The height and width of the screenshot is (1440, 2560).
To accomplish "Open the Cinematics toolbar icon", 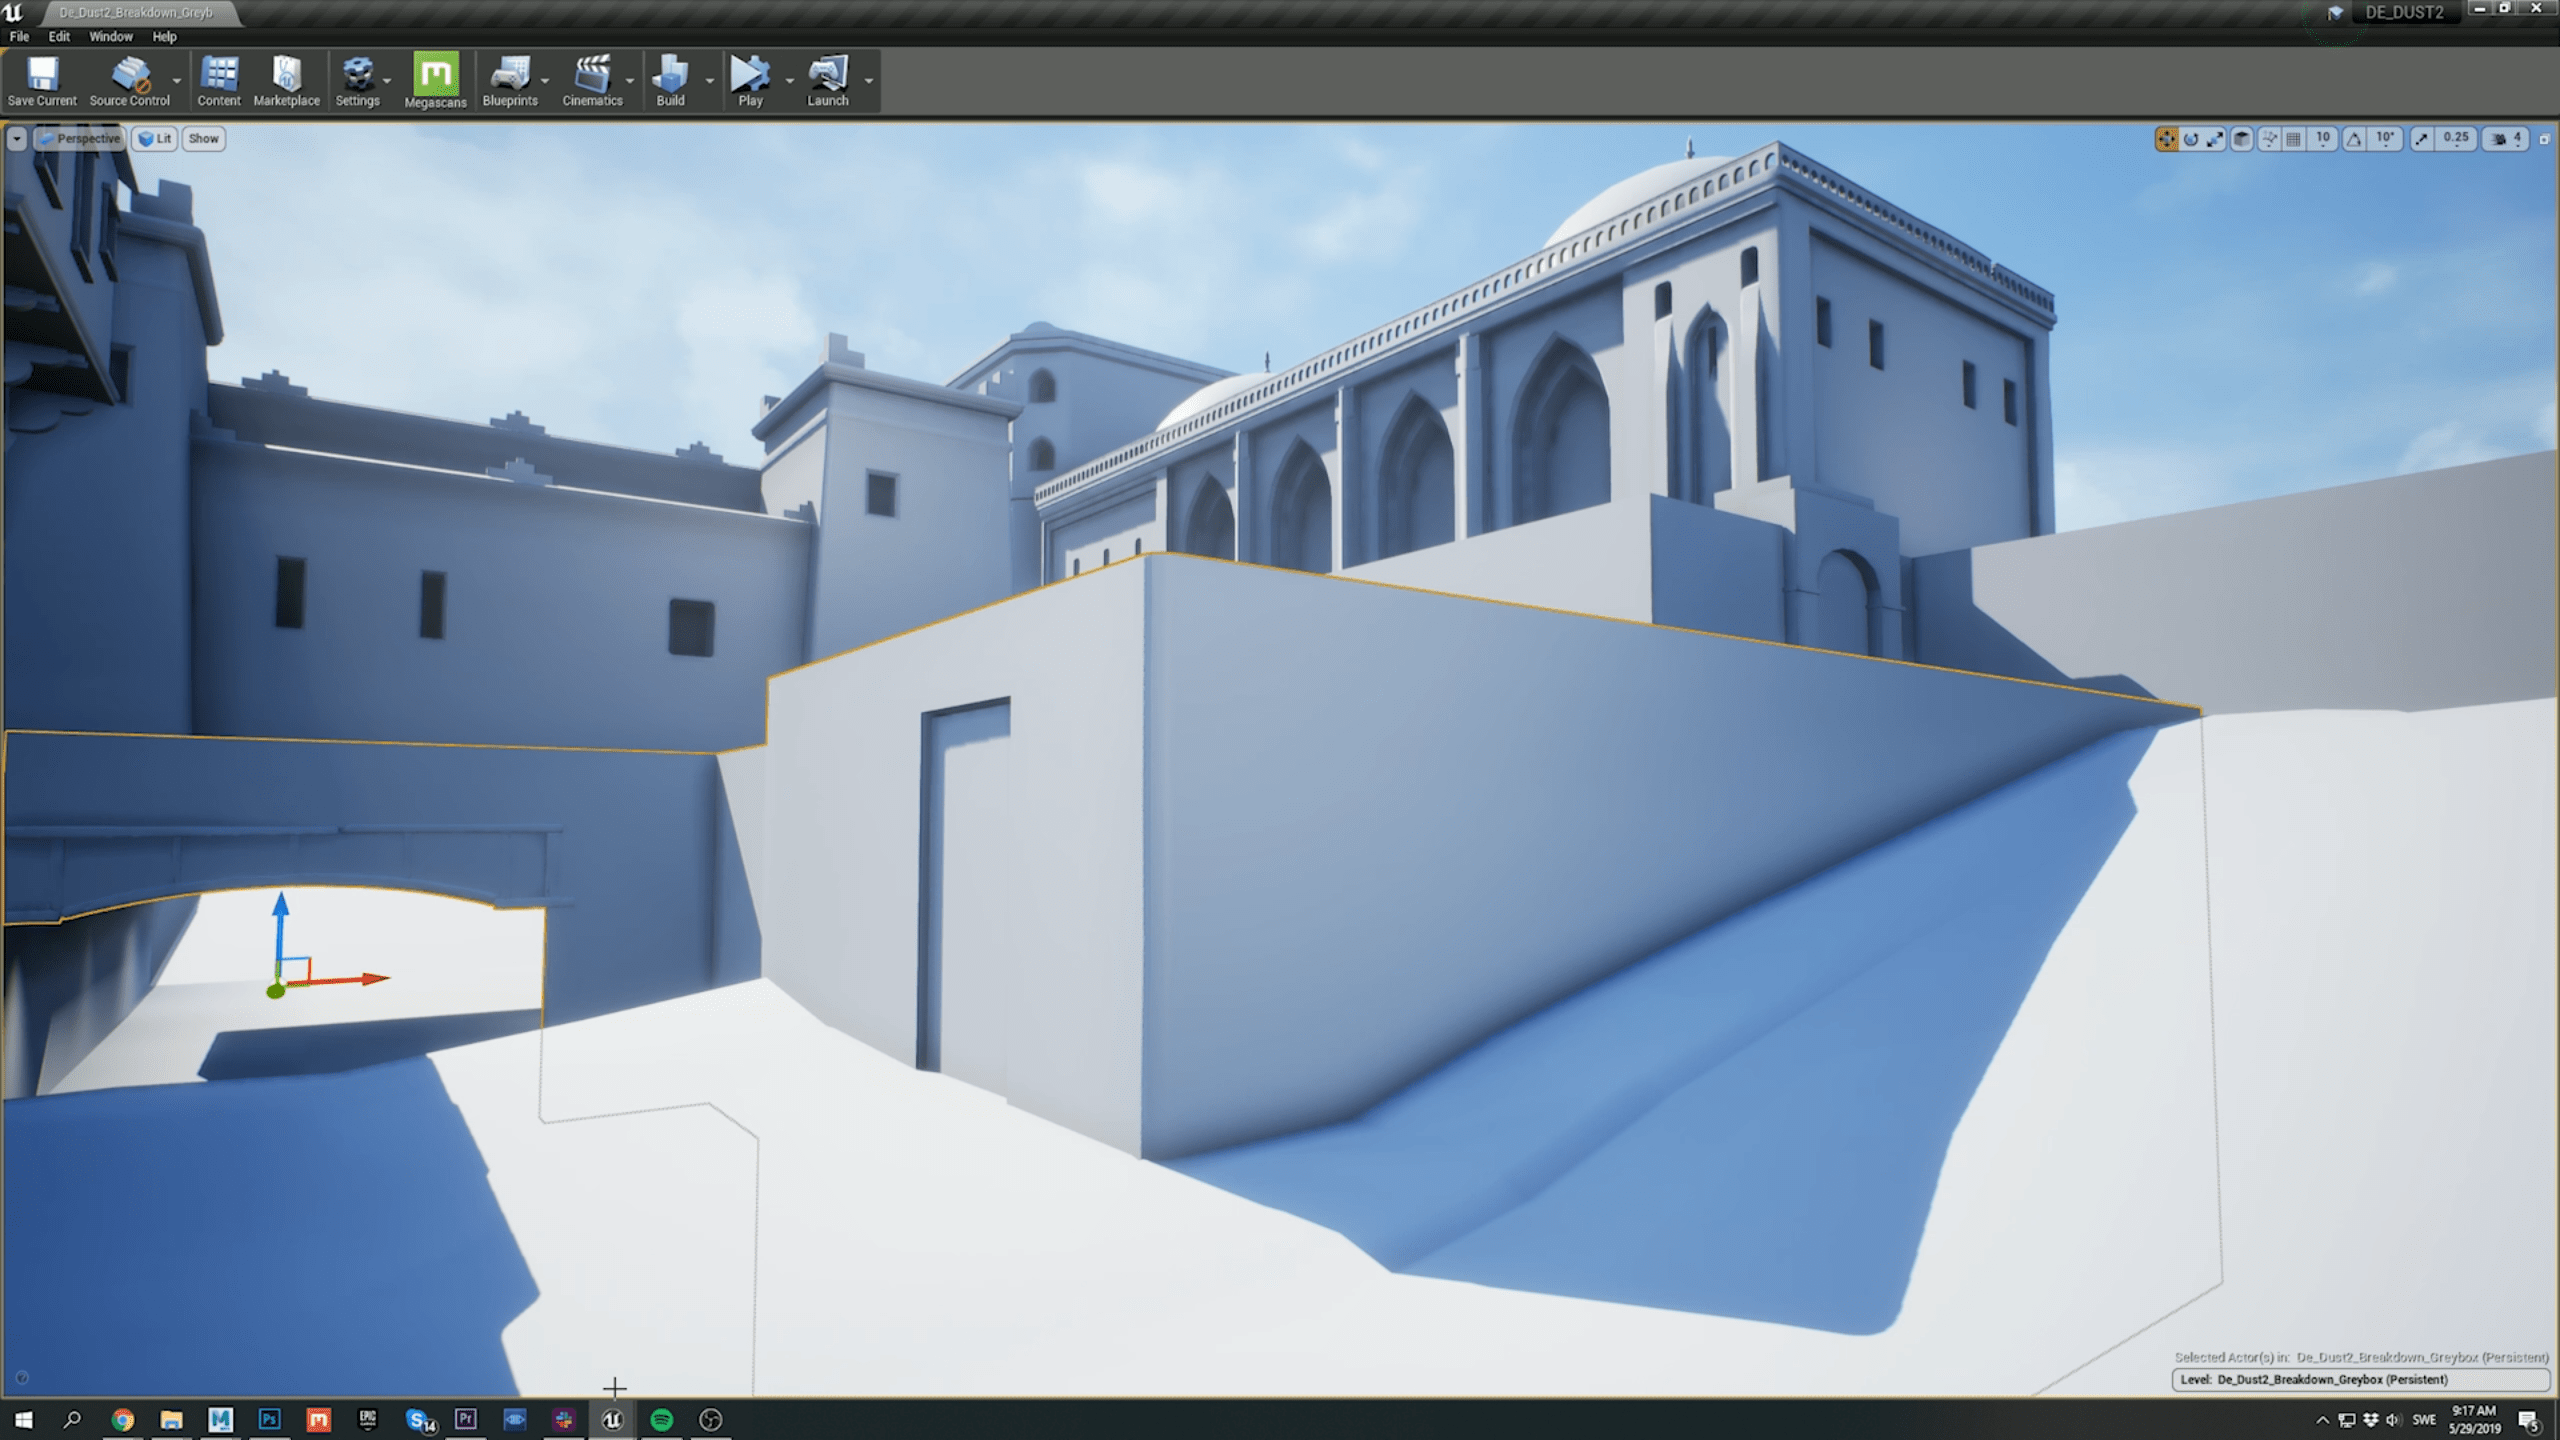I will point(592,80).
